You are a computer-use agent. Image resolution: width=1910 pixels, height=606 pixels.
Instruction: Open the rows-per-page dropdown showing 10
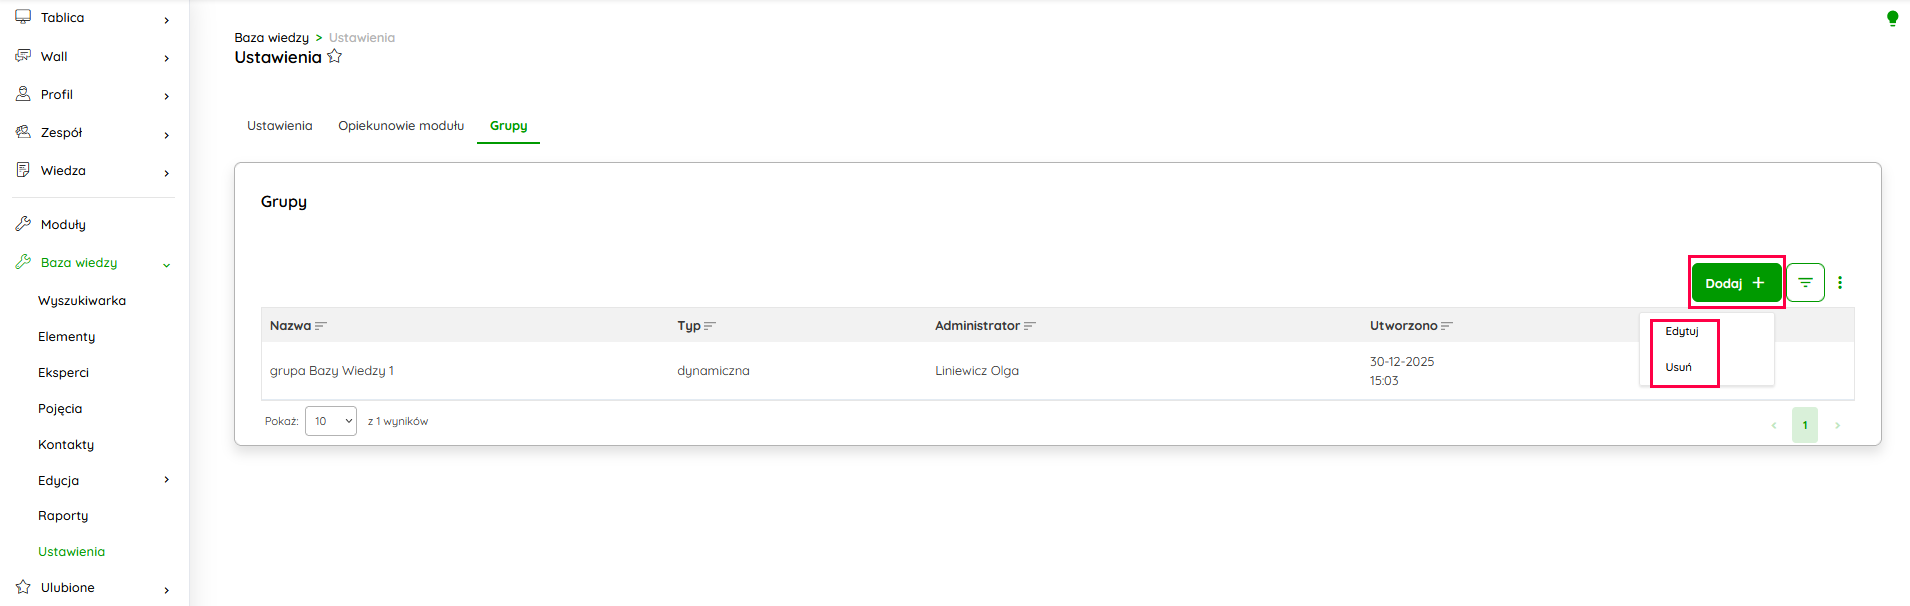pyautogui.click(x=331, y=421)
